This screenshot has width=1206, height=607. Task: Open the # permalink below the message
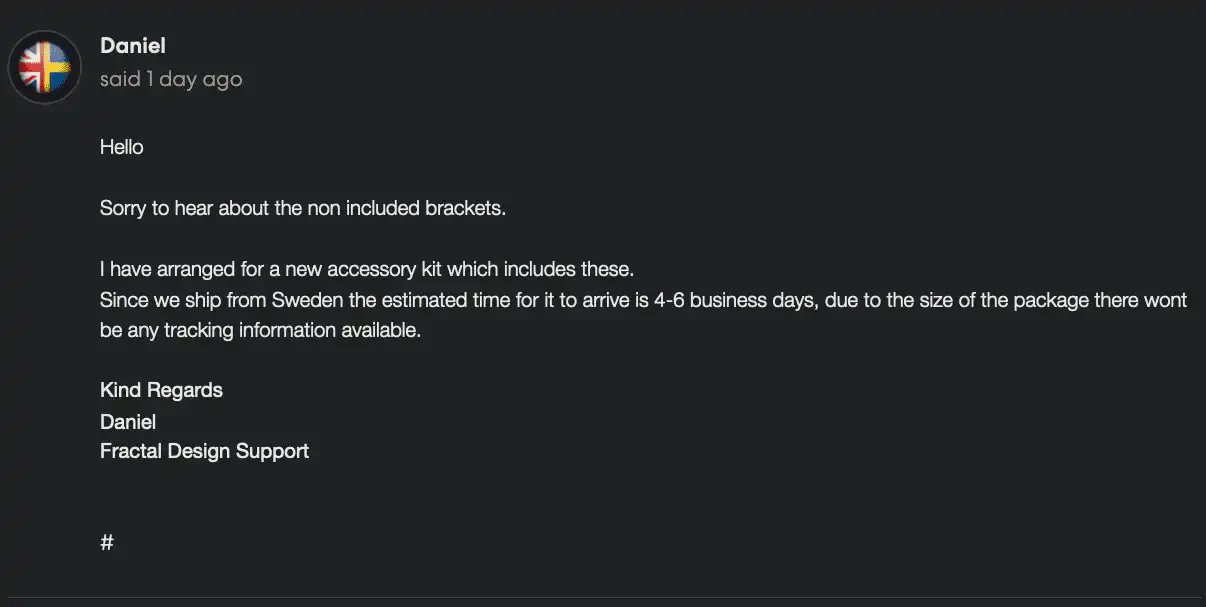pos(107,543)
